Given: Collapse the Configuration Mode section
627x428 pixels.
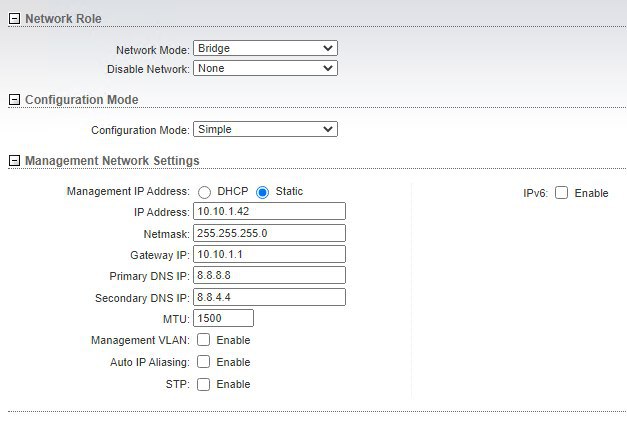Looking at the screenshot, I should click(x=14, y=100).
